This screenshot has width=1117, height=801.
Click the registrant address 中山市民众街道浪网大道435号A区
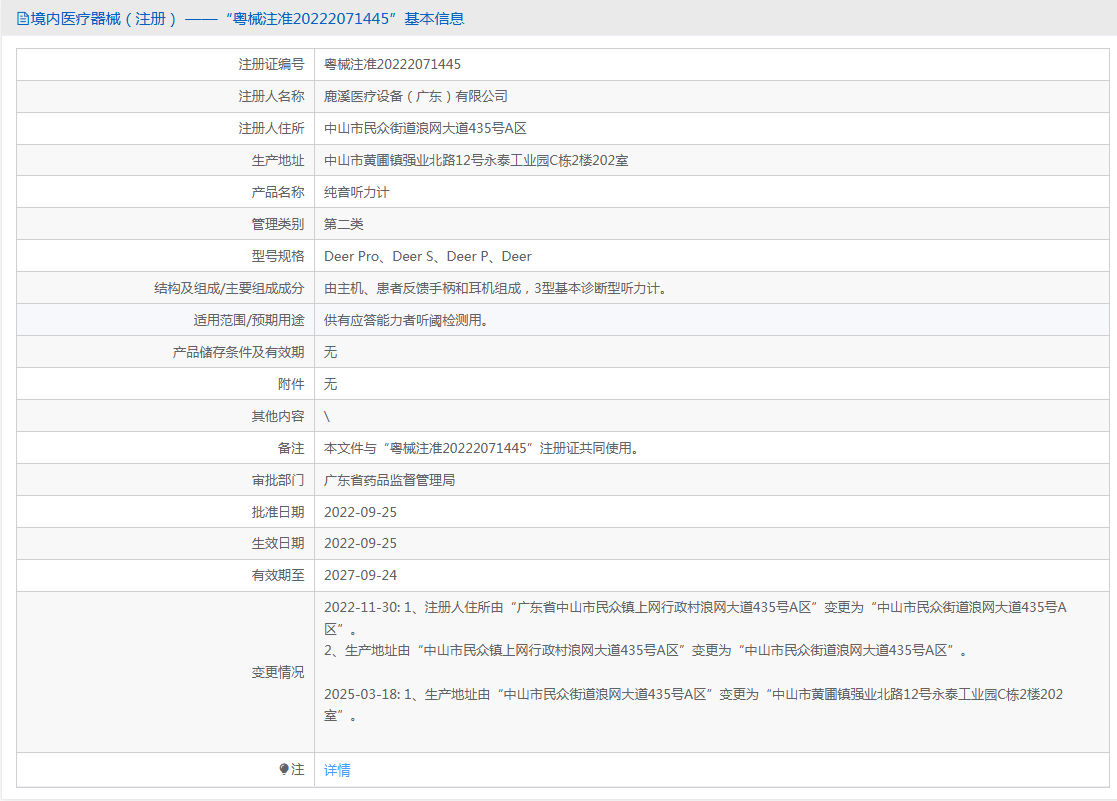point(425,128)
